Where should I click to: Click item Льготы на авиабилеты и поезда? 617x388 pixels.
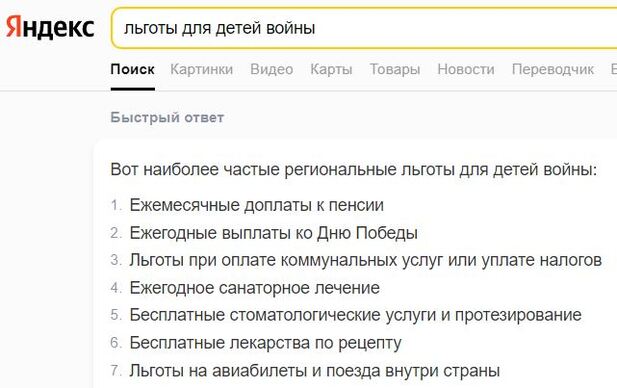pos(315,370)
